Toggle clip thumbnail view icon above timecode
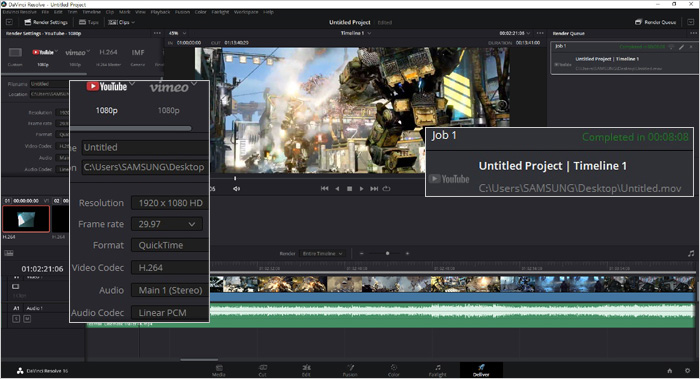The image size is (700, 379). coord(8,254)
